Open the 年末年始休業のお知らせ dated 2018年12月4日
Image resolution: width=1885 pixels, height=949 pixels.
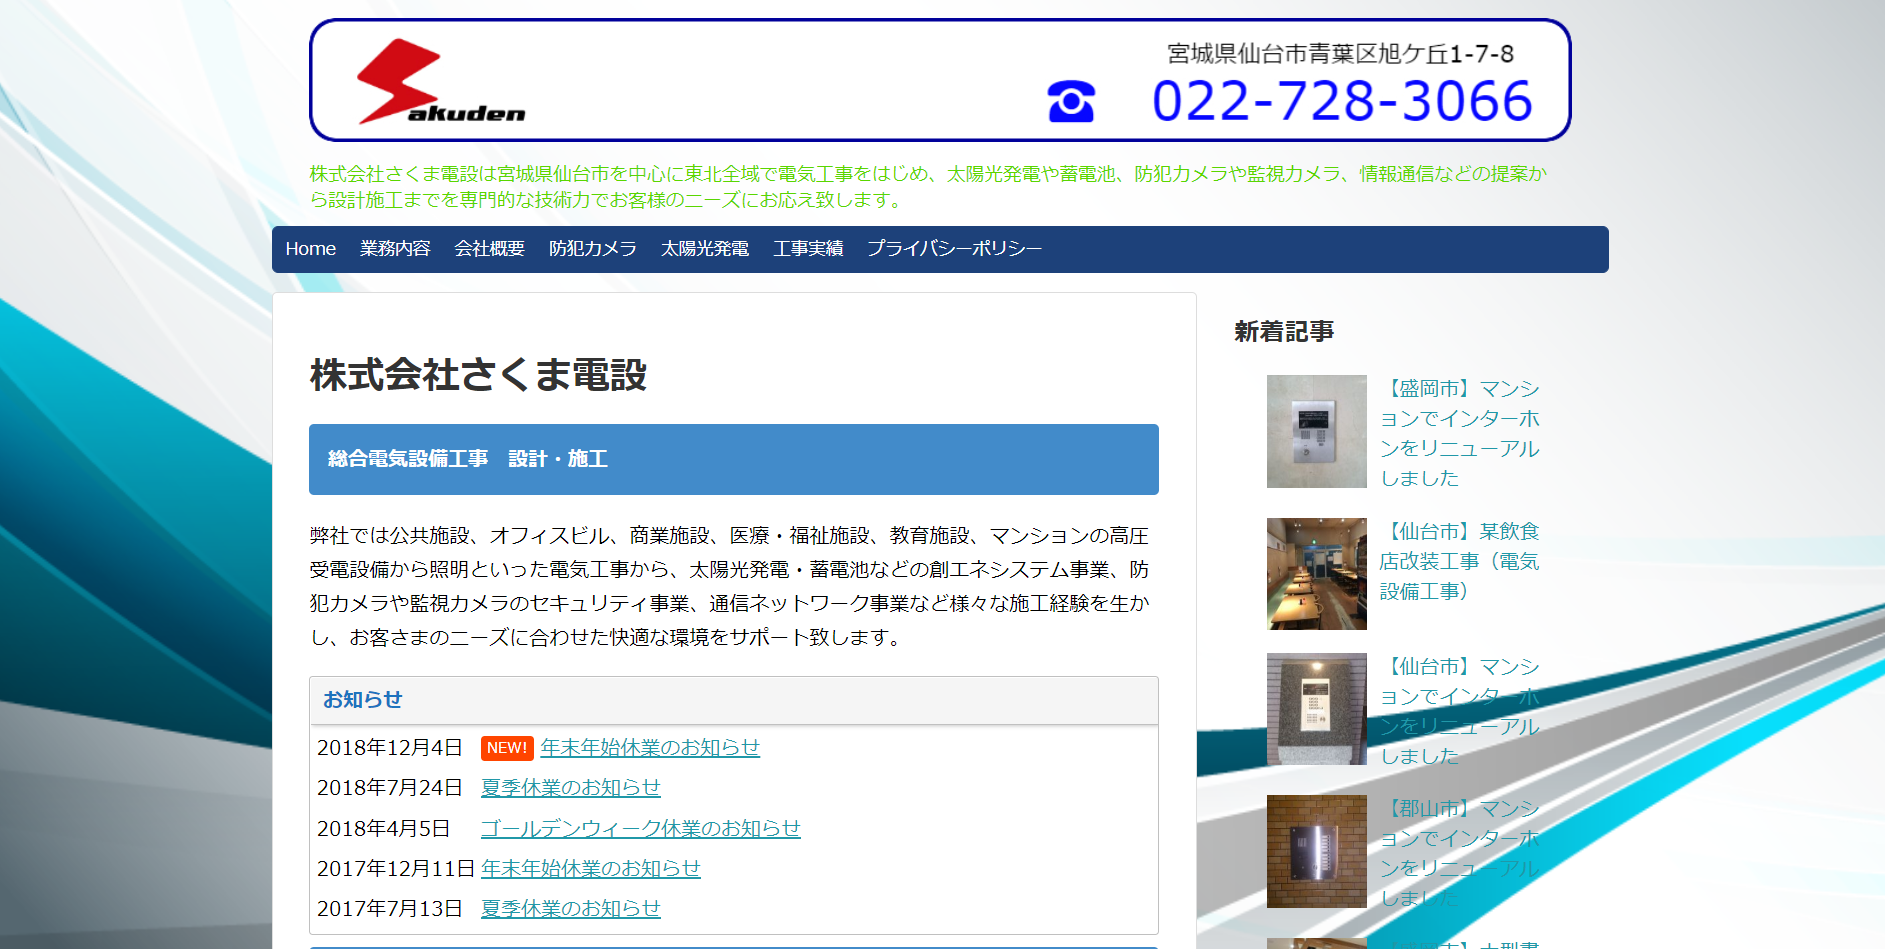(649, 747)
